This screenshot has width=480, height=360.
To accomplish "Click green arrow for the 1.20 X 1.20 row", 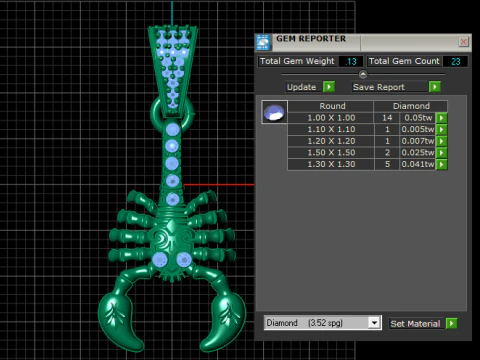I will 441,141.
